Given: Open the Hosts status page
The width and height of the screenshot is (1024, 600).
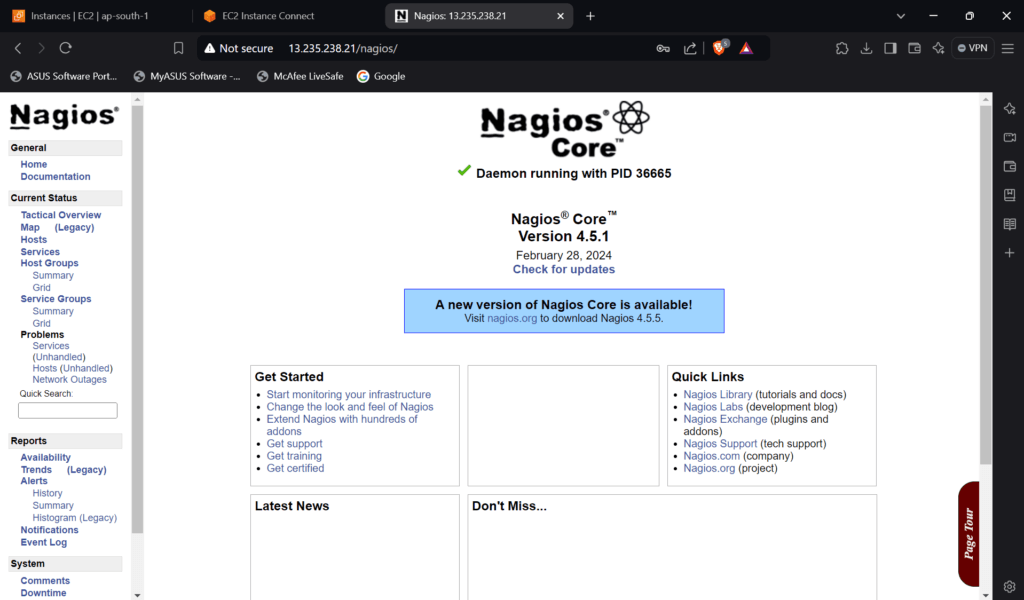Looking at the screenshot, I should (x=33, y=240).
